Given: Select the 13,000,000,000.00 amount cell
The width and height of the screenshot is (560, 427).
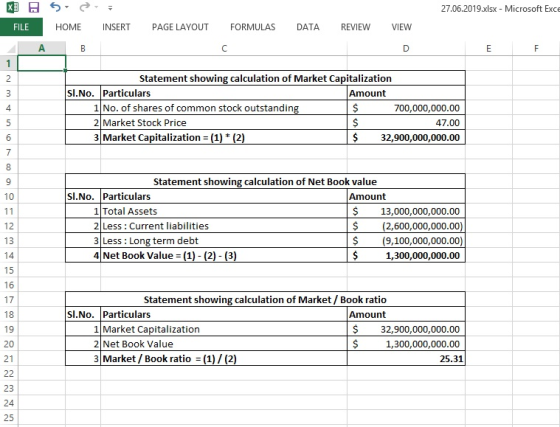Looking at the screenshot, I should [406, 211].
